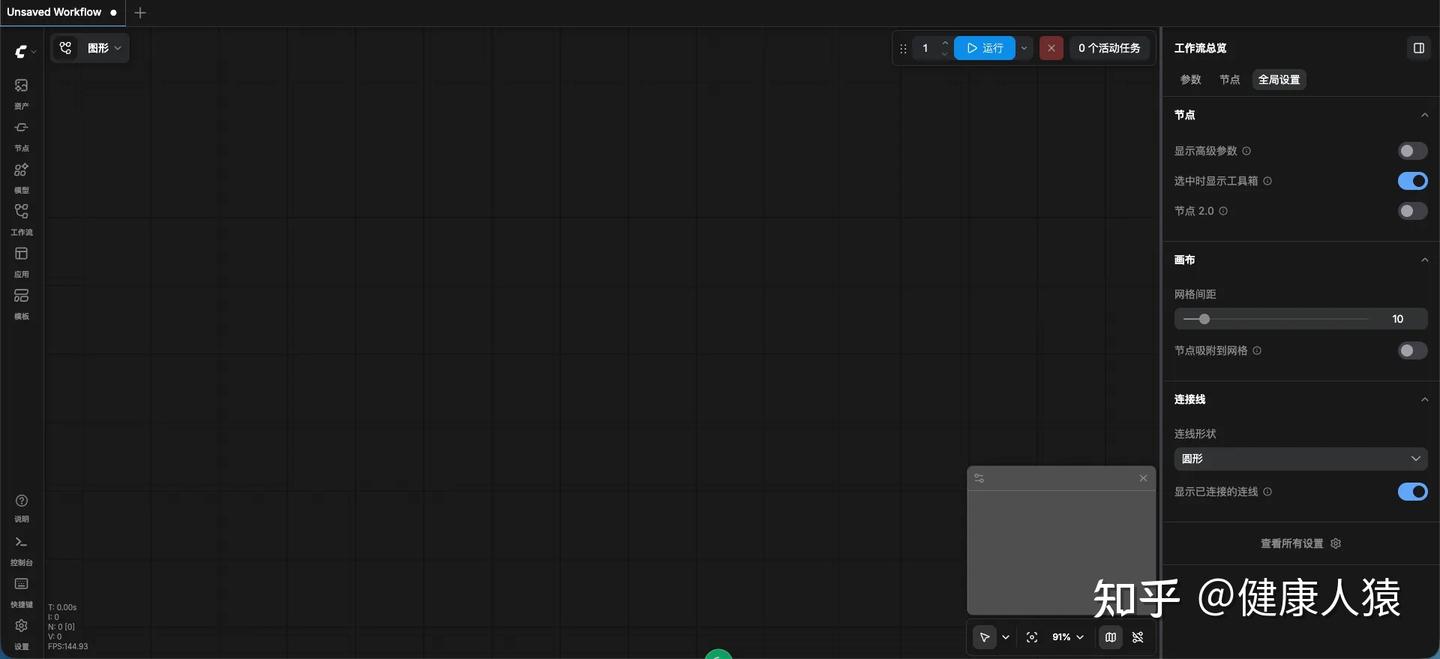Screen dimensions: 1440x659
Task: Open the run options dropdown arrow
Action: pyautogui.click(x=1024, y=48)
